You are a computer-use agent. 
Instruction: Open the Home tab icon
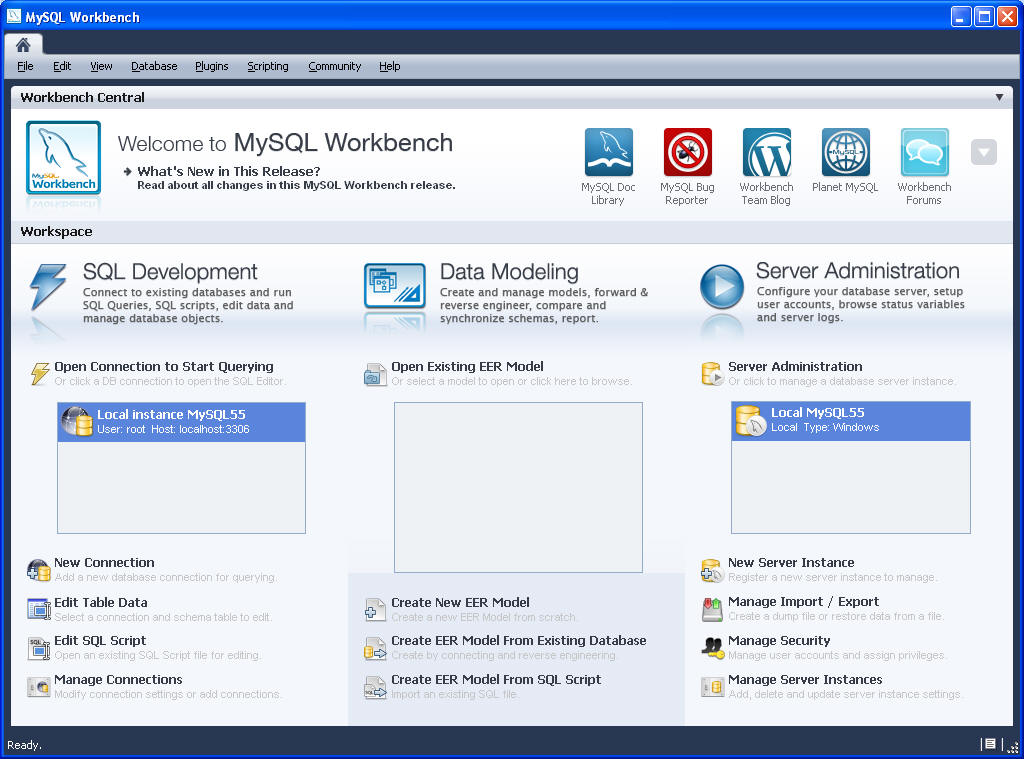[x=24, y=44]
